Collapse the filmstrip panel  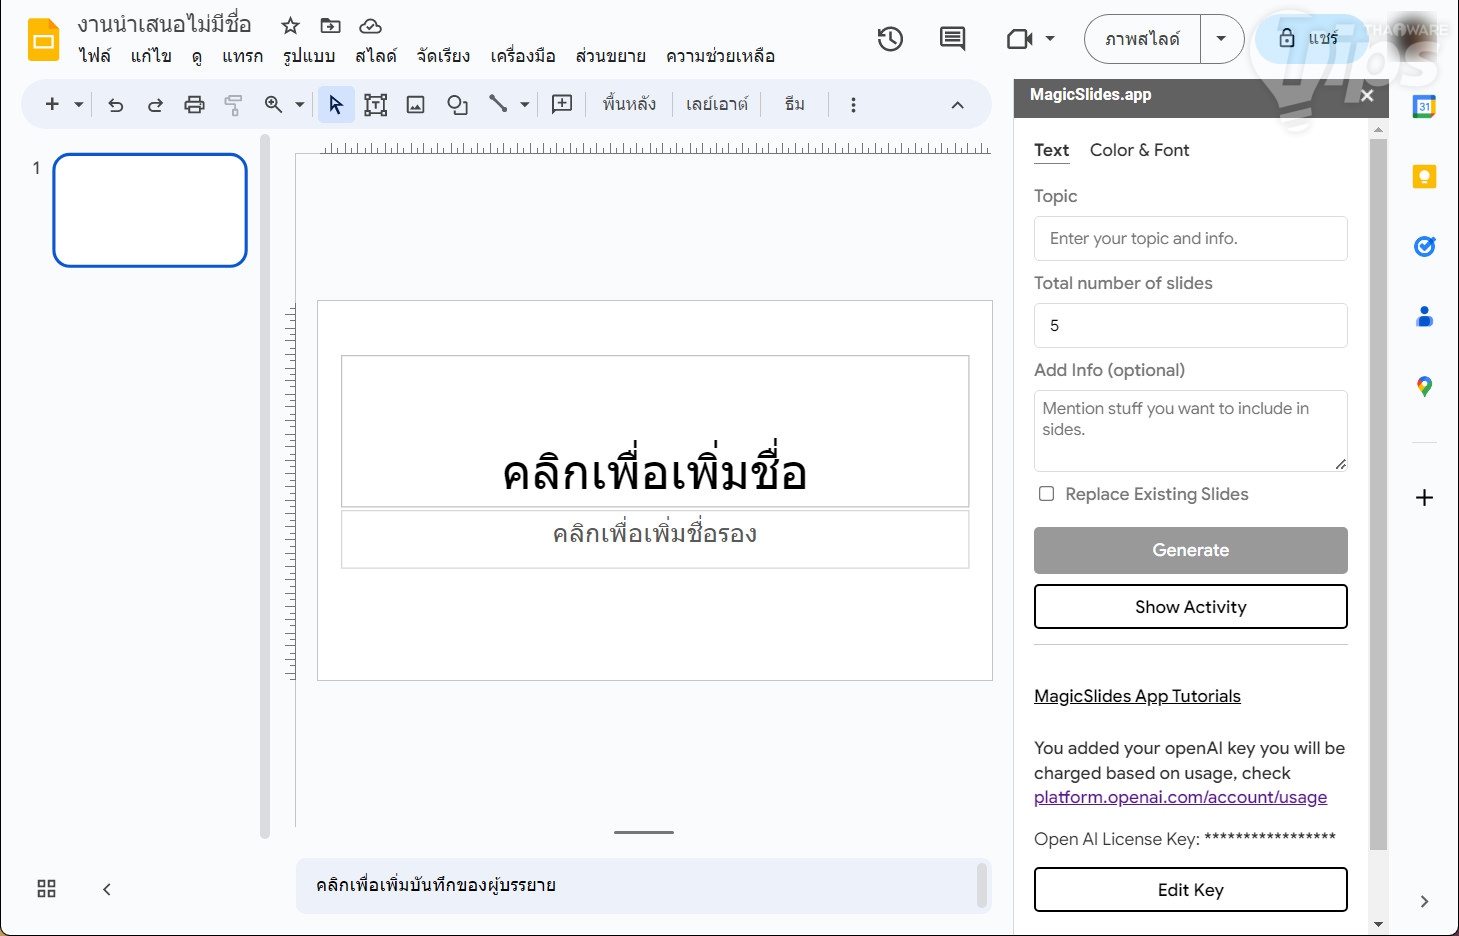[107, 889]
